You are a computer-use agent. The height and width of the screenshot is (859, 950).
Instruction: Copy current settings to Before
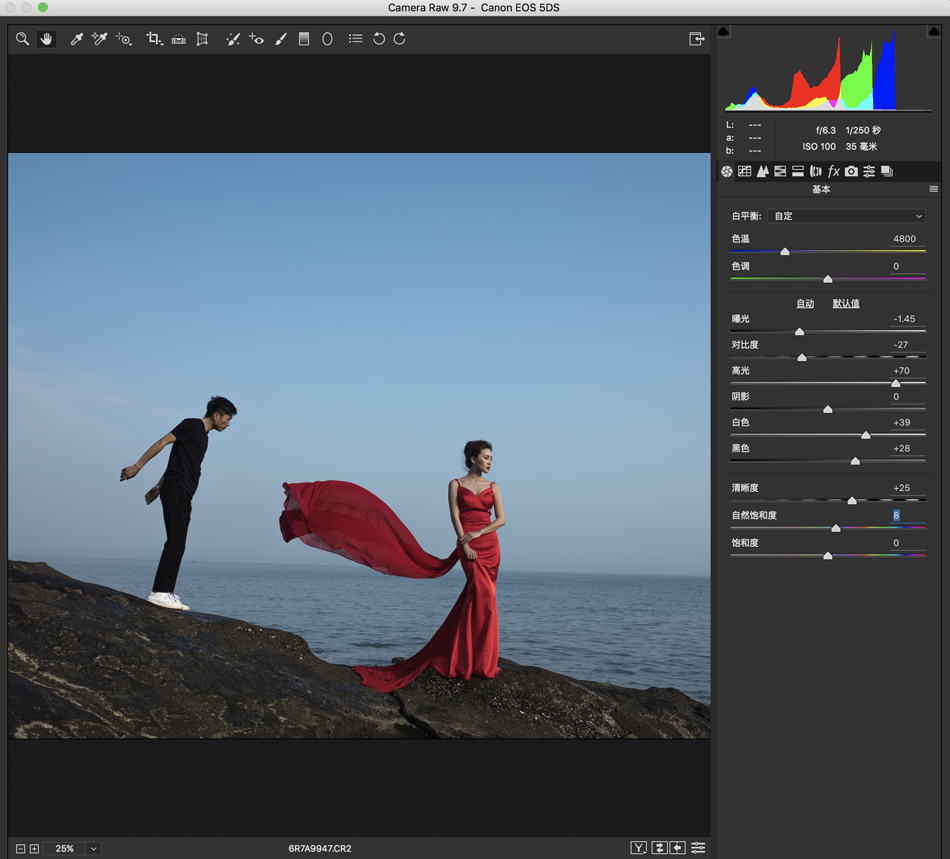(x=678, y=848)
